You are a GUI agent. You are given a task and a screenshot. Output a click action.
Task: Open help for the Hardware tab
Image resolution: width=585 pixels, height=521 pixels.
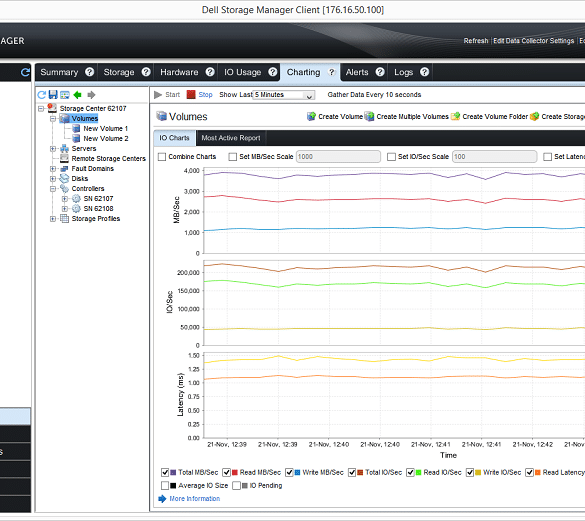click(210, 72)
